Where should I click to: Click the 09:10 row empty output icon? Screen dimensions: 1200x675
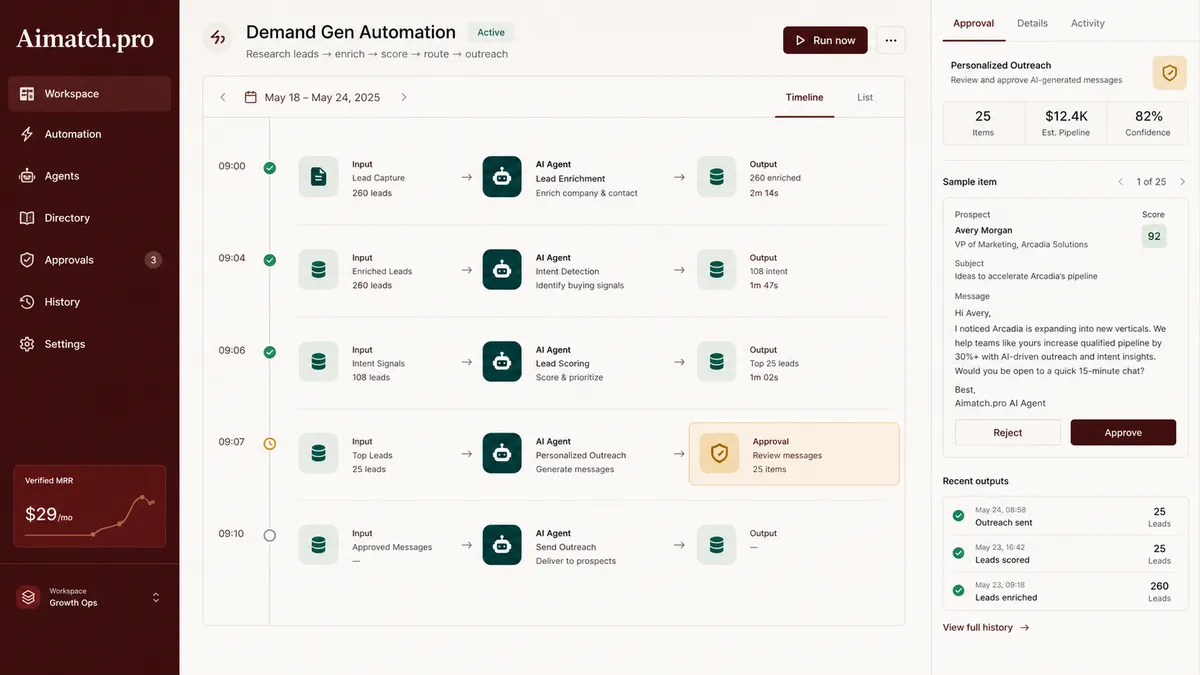(x=716, y=545)
